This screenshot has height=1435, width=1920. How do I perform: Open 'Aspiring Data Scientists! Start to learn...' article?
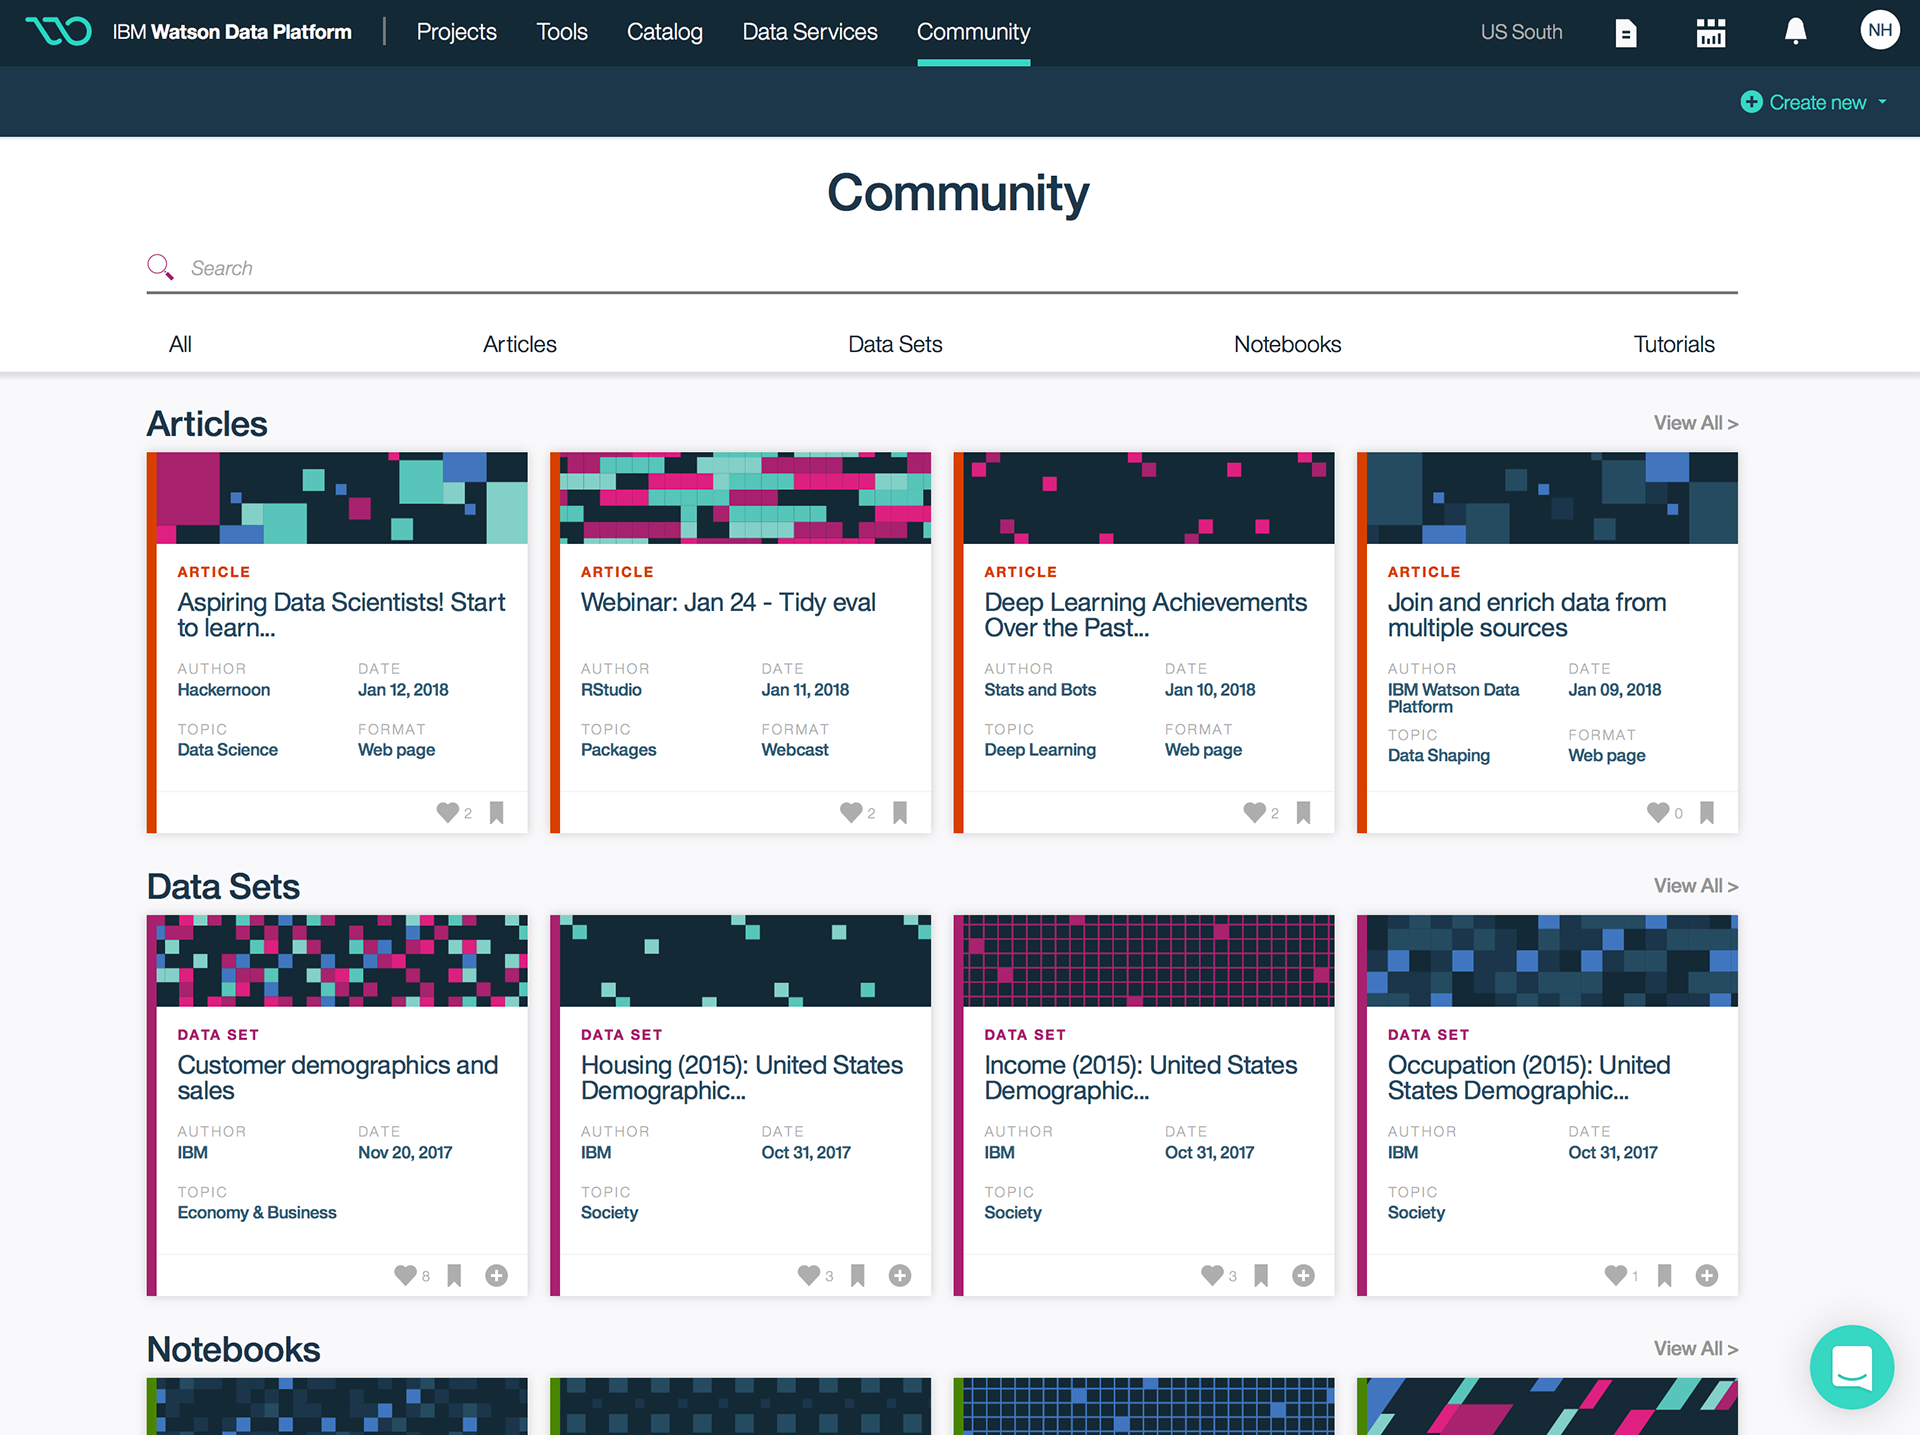[341, 615]
